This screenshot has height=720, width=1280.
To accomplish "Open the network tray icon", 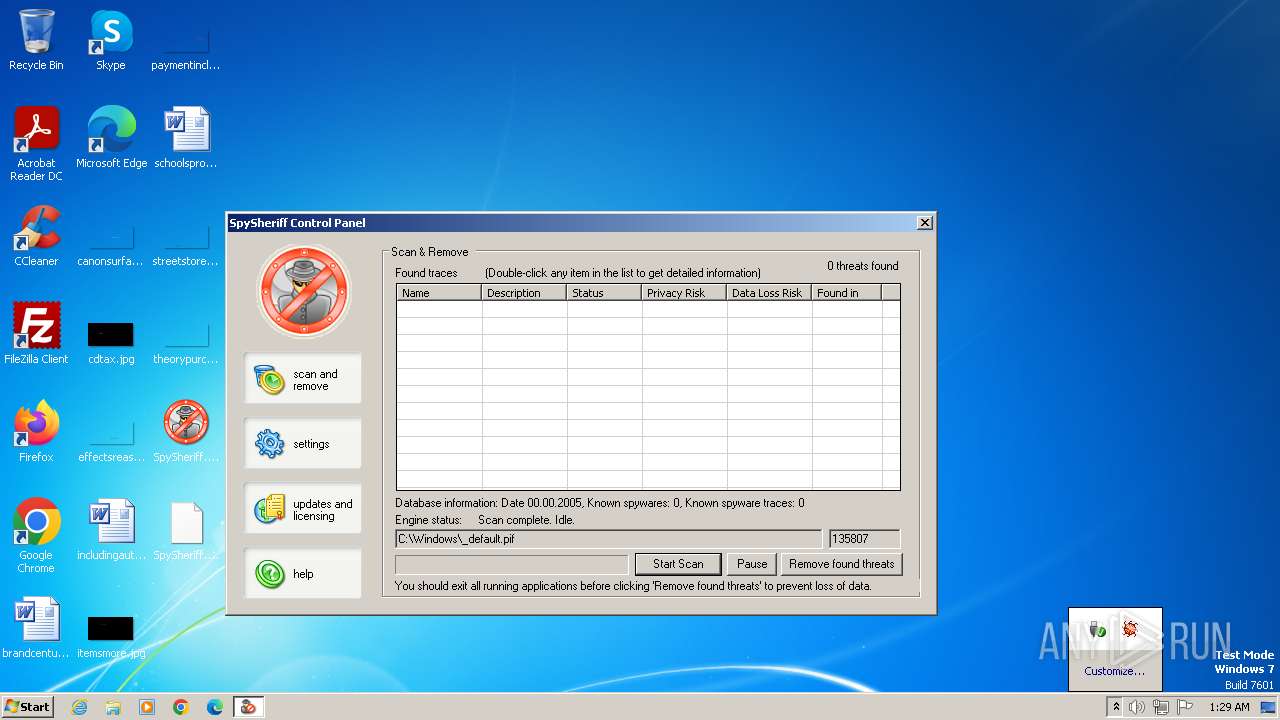I will [x=1160, y=707].
